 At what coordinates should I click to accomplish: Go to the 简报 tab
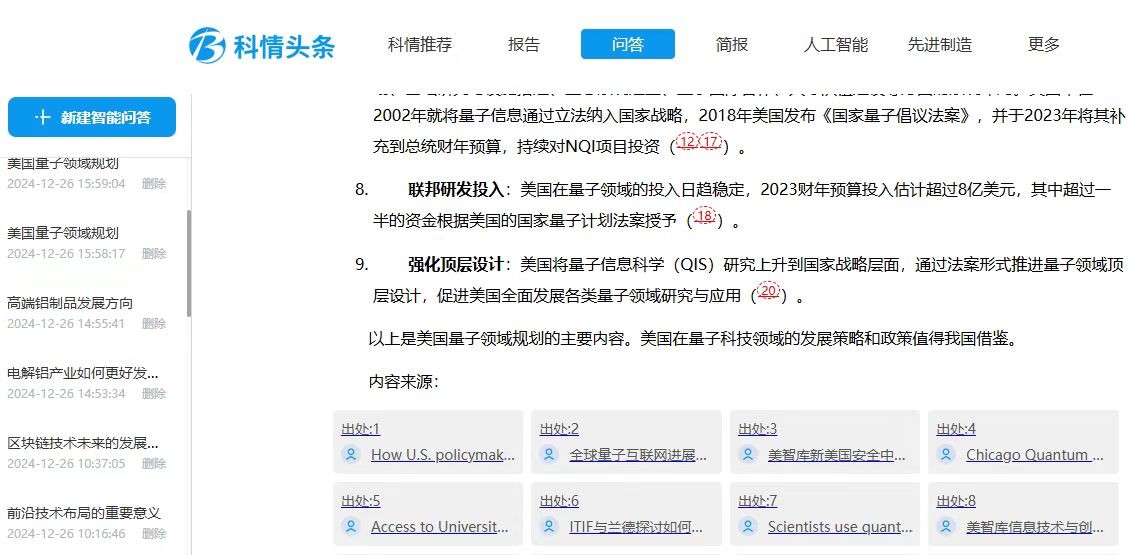[731, 44]
